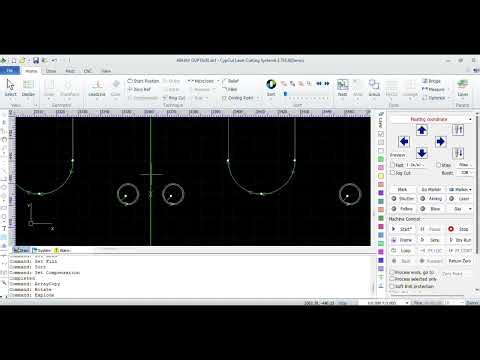Click the Undo arrow in quick access toolbar

point(54,60)
